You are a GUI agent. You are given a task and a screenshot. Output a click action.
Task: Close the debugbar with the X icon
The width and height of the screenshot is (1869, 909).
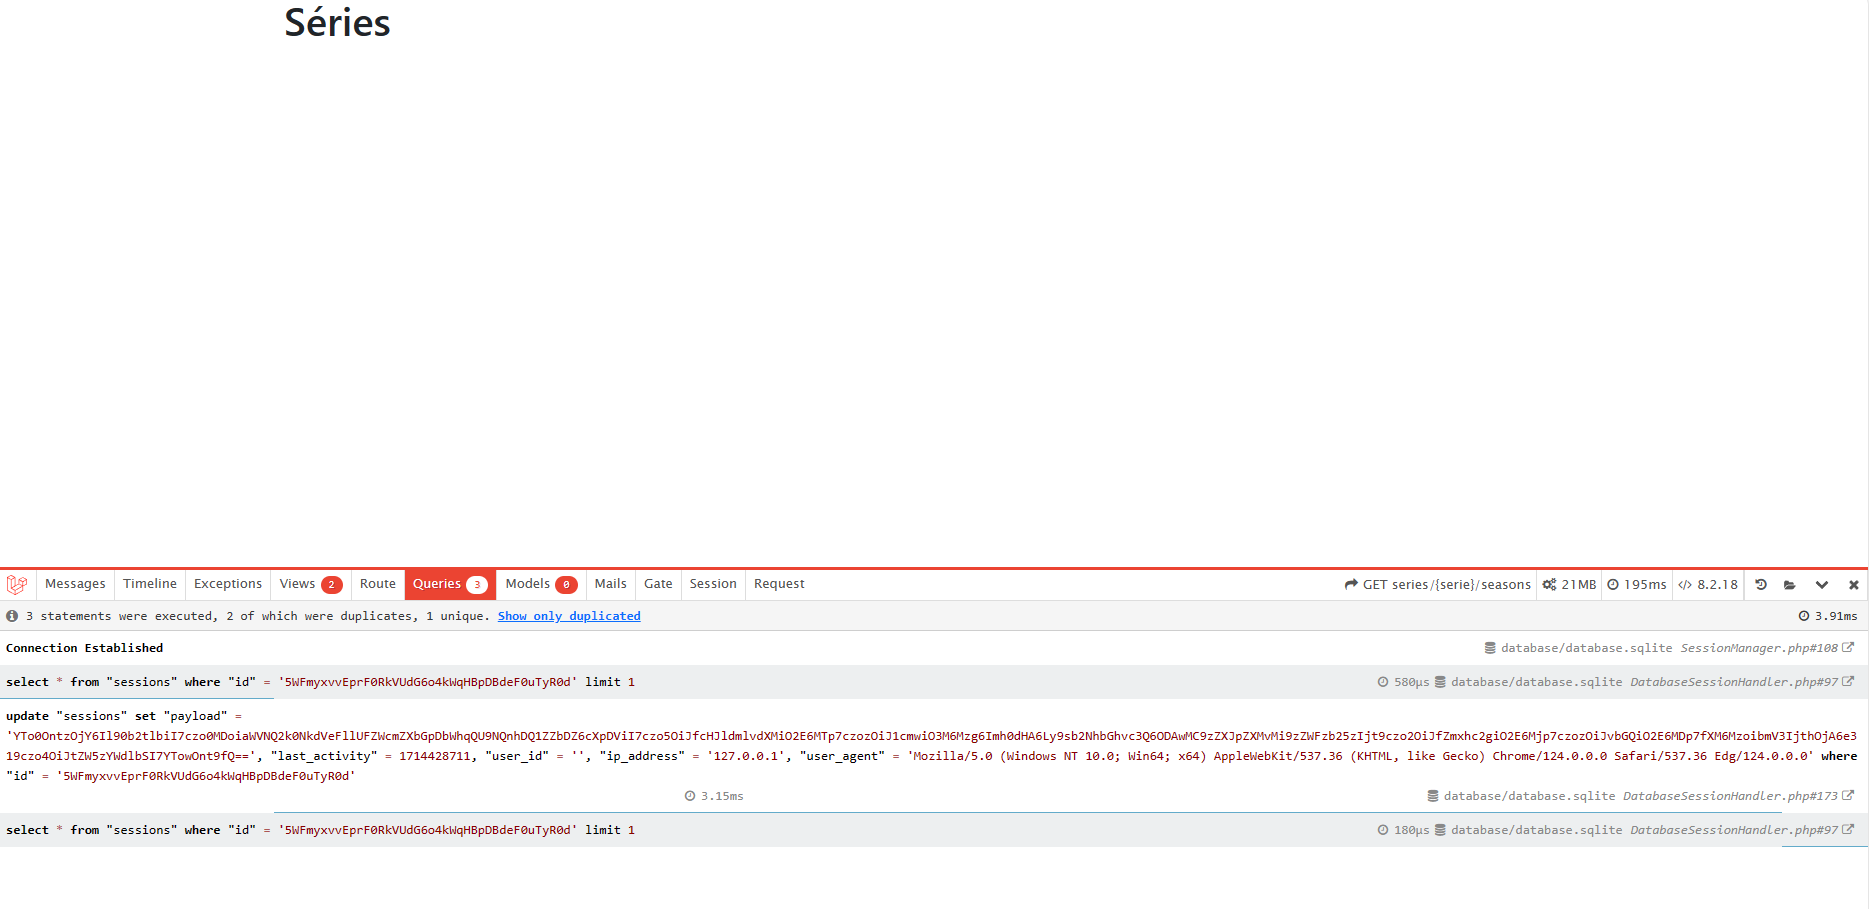point(1854,585)
